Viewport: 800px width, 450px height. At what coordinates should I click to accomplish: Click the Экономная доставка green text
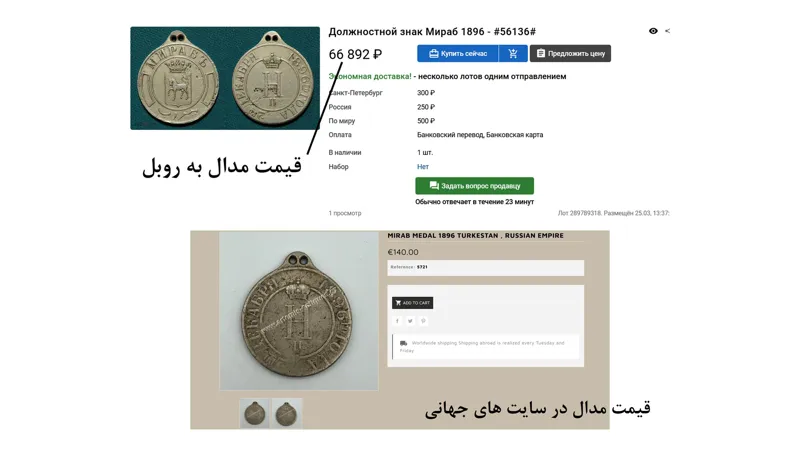pyautogui.click(x=370, y=77)
